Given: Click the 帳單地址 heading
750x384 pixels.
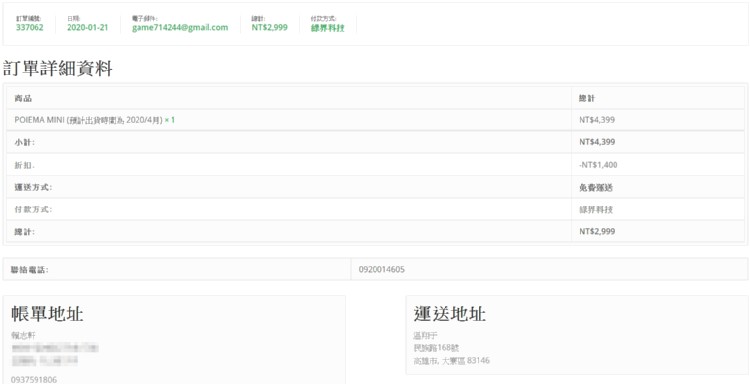Looking at the screenshot, I should [47, 314].
